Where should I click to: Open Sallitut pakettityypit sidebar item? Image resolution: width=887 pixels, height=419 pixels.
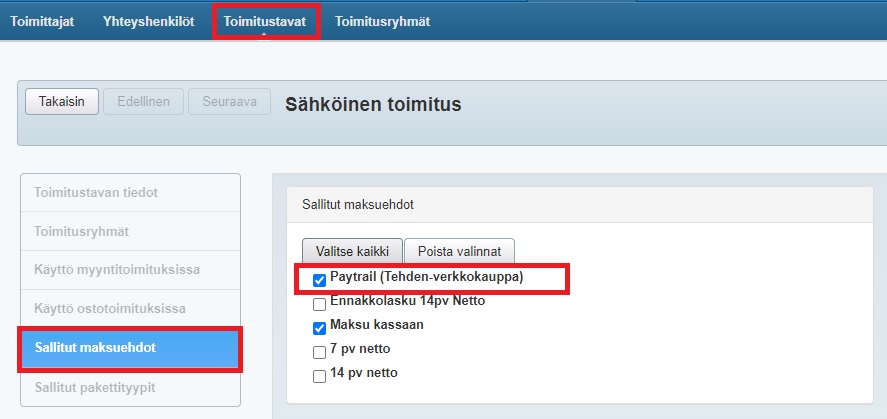click(x=131, y=388)
